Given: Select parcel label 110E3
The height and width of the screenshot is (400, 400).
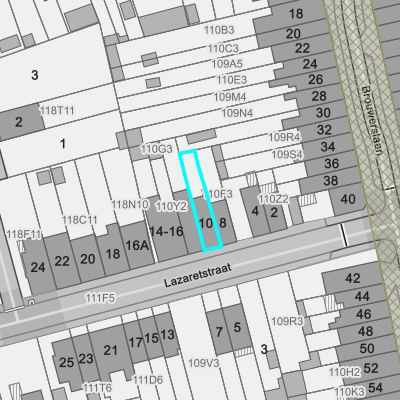Looking at the screenshot, I should [232, 80].
